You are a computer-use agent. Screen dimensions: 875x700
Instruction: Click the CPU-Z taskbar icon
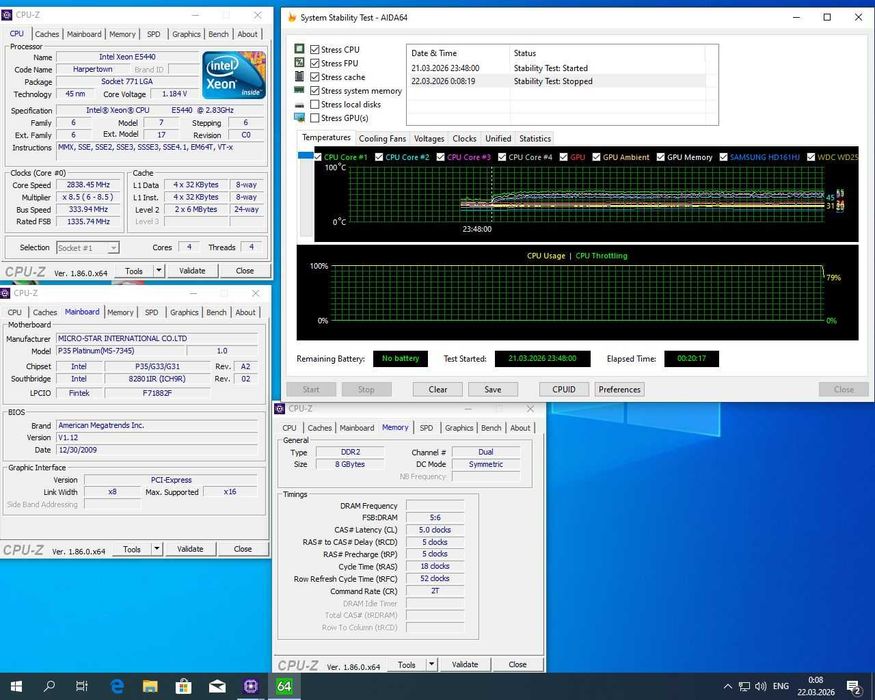[x=251, y=686]
